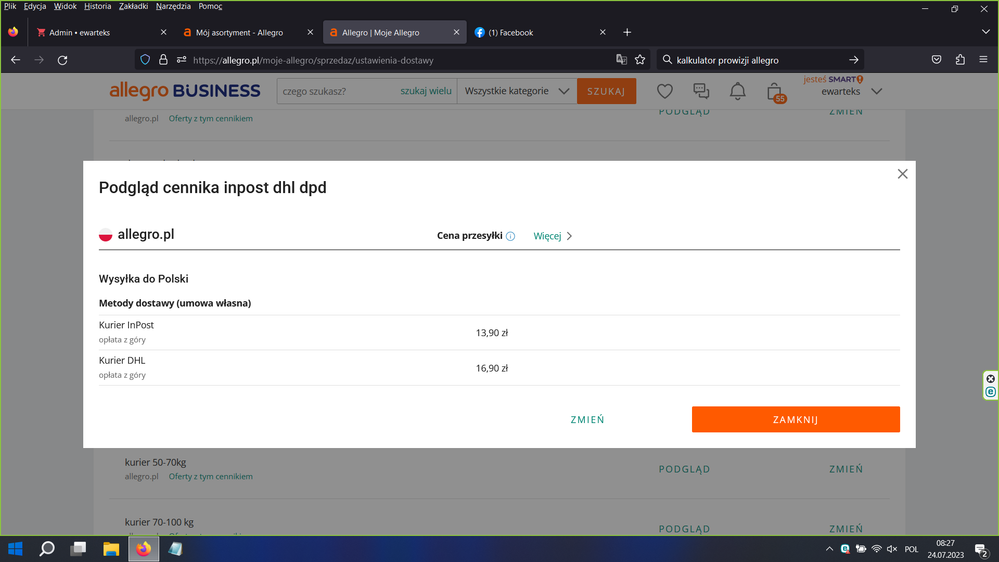The width and height of the screenshot is (999, 562).
Task: Click ZMIEŃ in the price list dialog
Action: tap(587, 419)
